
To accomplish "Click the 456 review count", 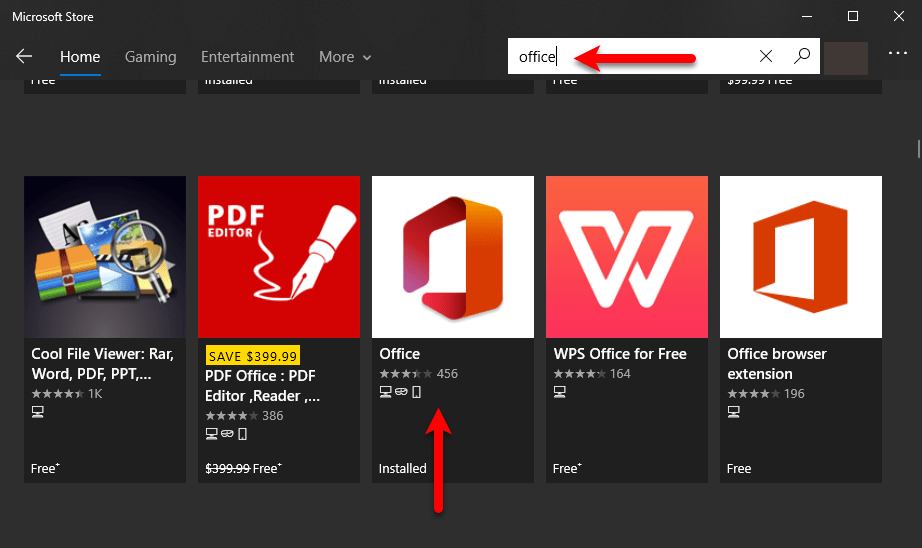I will click(x=447, y=374).
